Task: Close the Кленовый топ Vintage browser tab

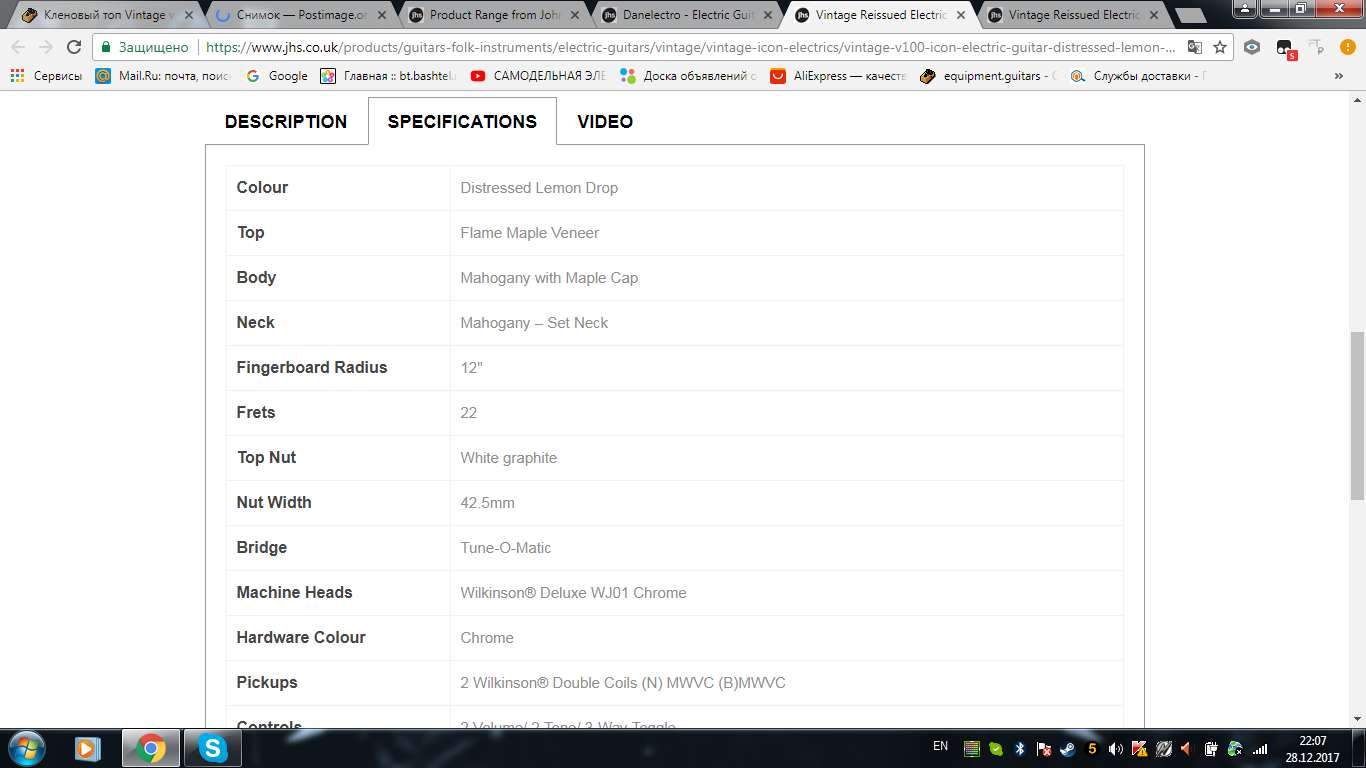Action: 188,15
